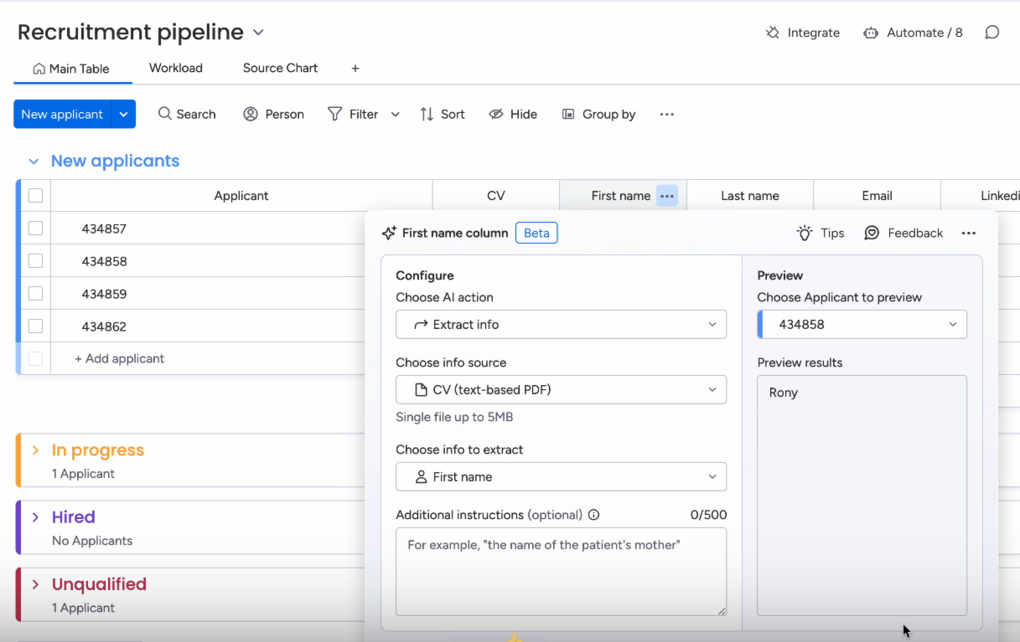Open the Choose info source dropdown
This screenshot has width=1020, height=642.
[561, 390]
